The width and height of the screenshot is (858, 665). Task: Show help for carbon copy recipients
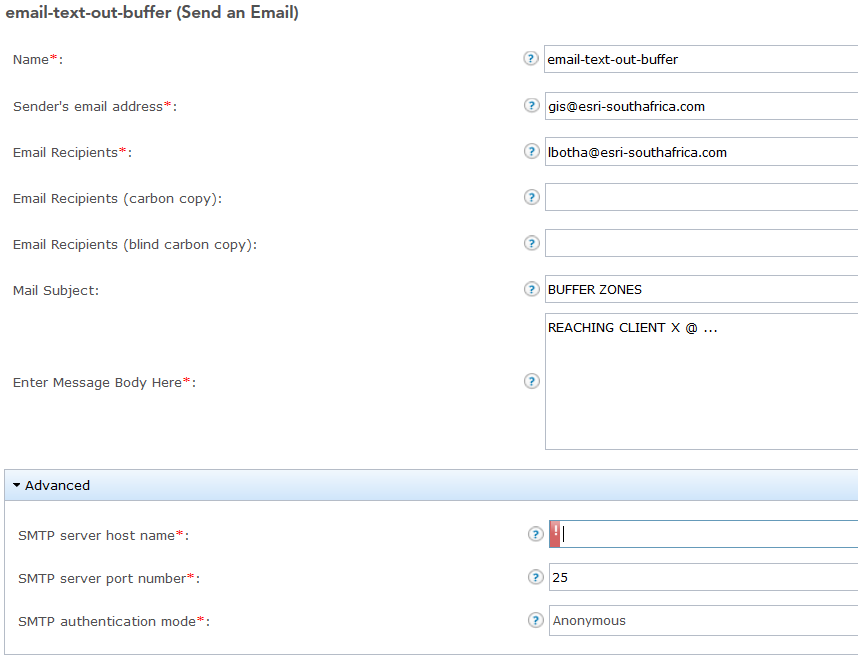531,197
